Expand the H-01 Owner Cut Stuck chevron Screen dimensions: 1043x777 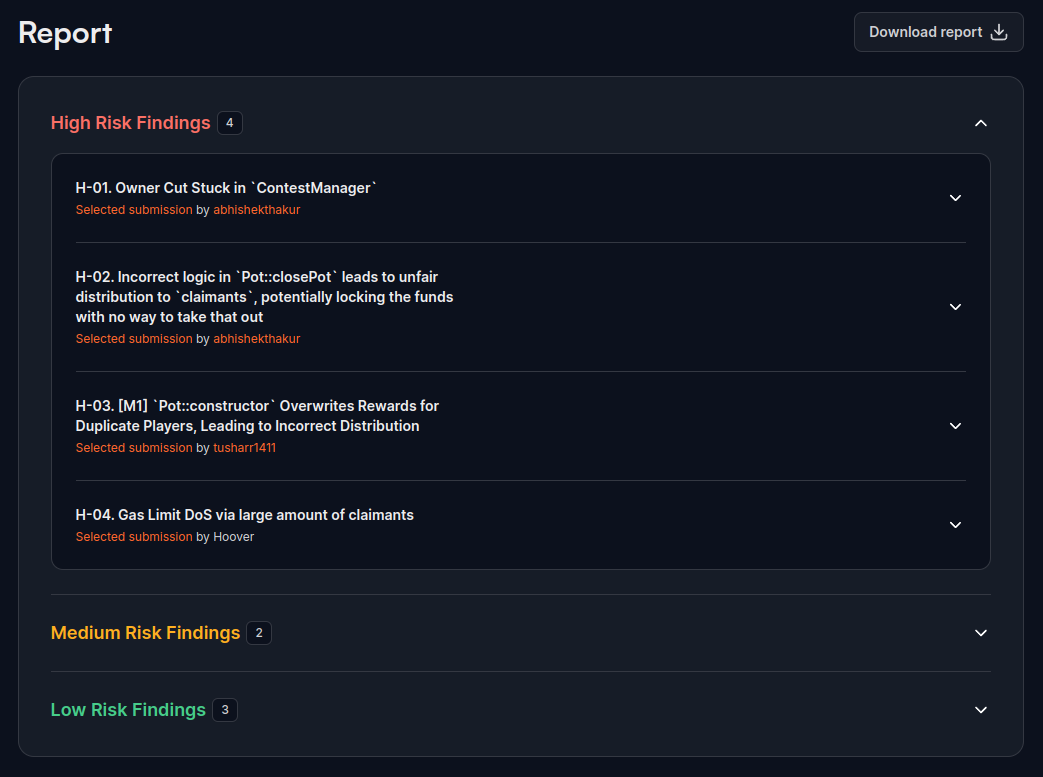955,198
